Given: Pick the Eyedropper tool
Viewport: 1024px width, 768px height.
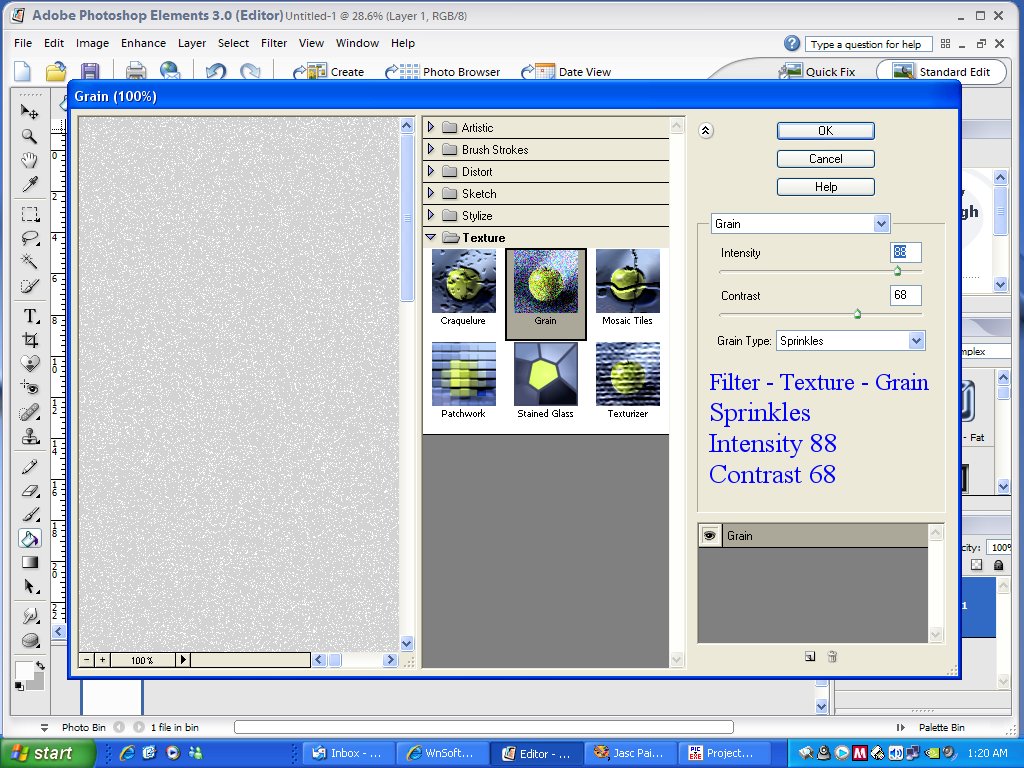Looking at the screenshot, I should pos(30,184).
